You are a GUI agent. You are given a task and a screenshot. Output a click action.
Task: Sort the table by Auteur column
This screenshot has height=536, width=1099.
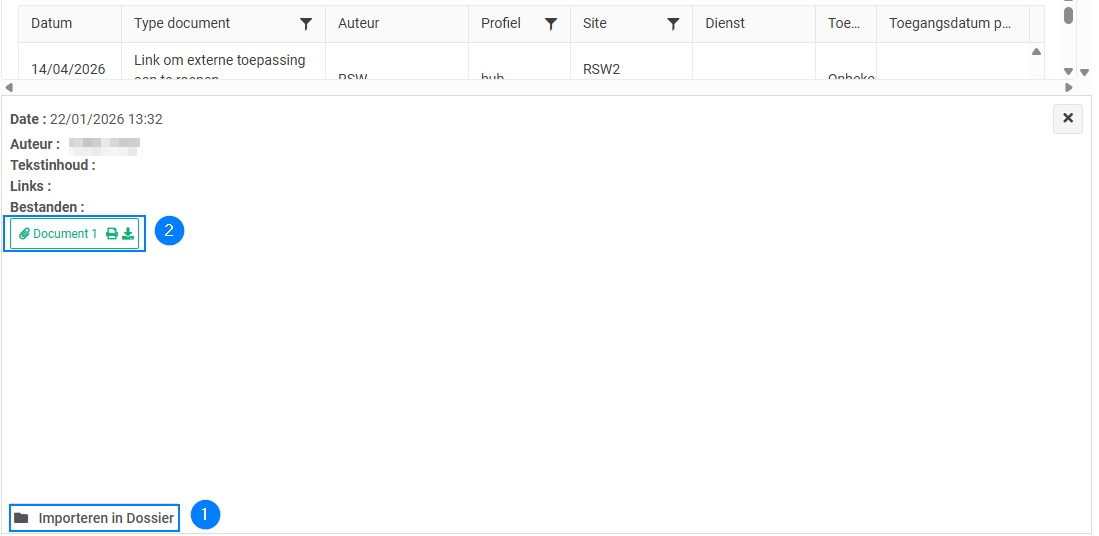[358, 23]
